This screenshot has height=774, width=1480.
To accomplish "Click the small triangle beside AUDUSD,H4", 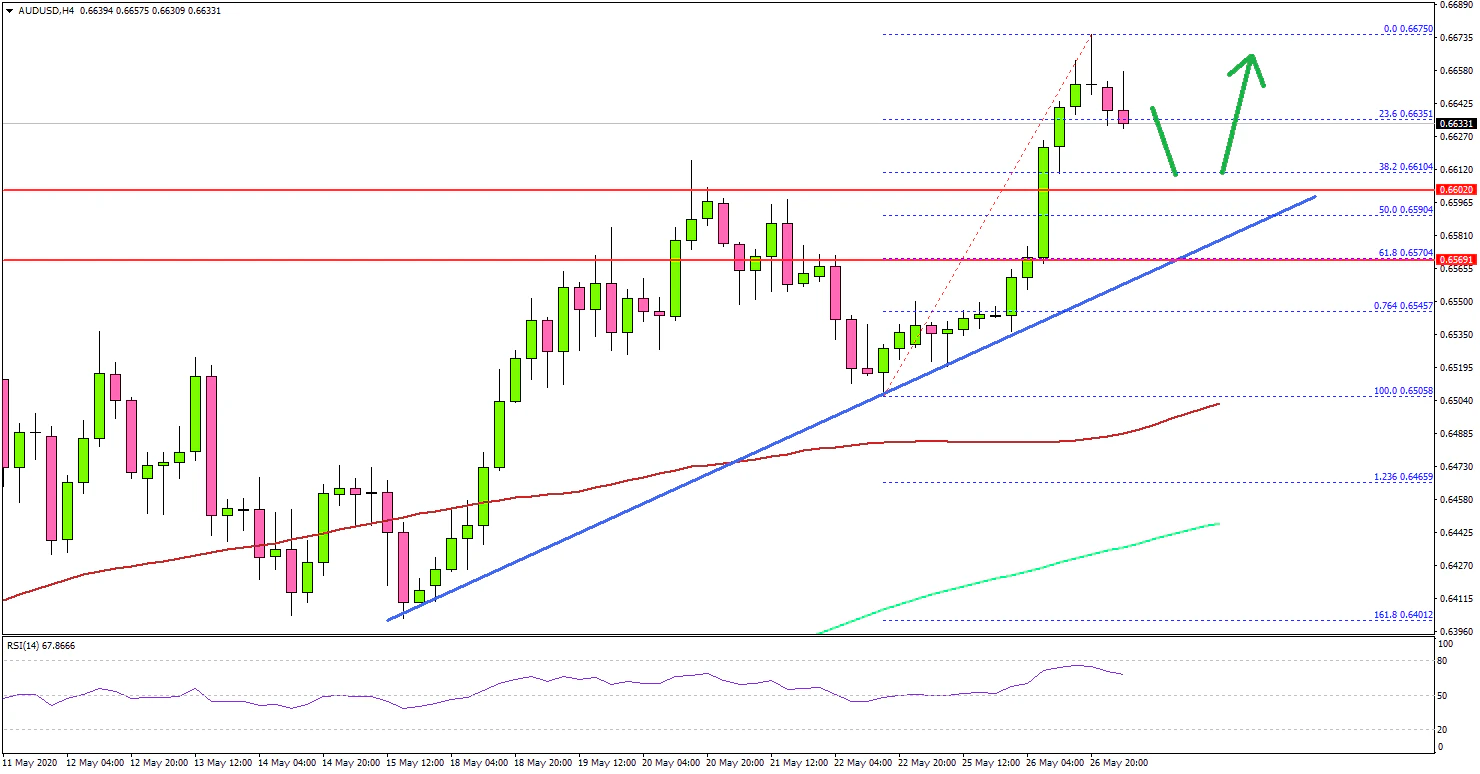I will [7, 10].
